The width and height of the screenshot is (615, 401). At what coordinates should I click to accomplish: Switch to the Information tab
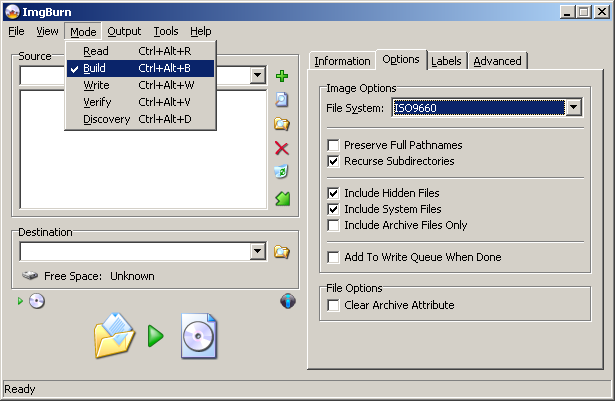pyautogui.click(x=342, y=61)
